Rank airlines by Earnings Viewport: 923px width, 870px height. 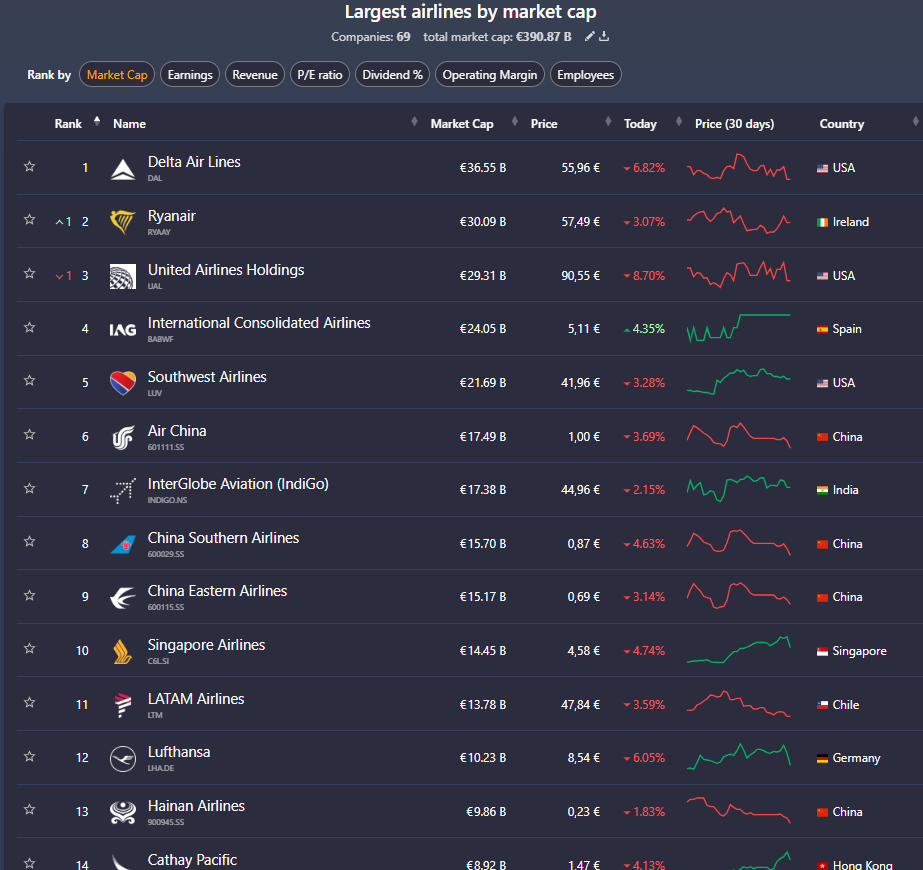(x=190, y=75)
